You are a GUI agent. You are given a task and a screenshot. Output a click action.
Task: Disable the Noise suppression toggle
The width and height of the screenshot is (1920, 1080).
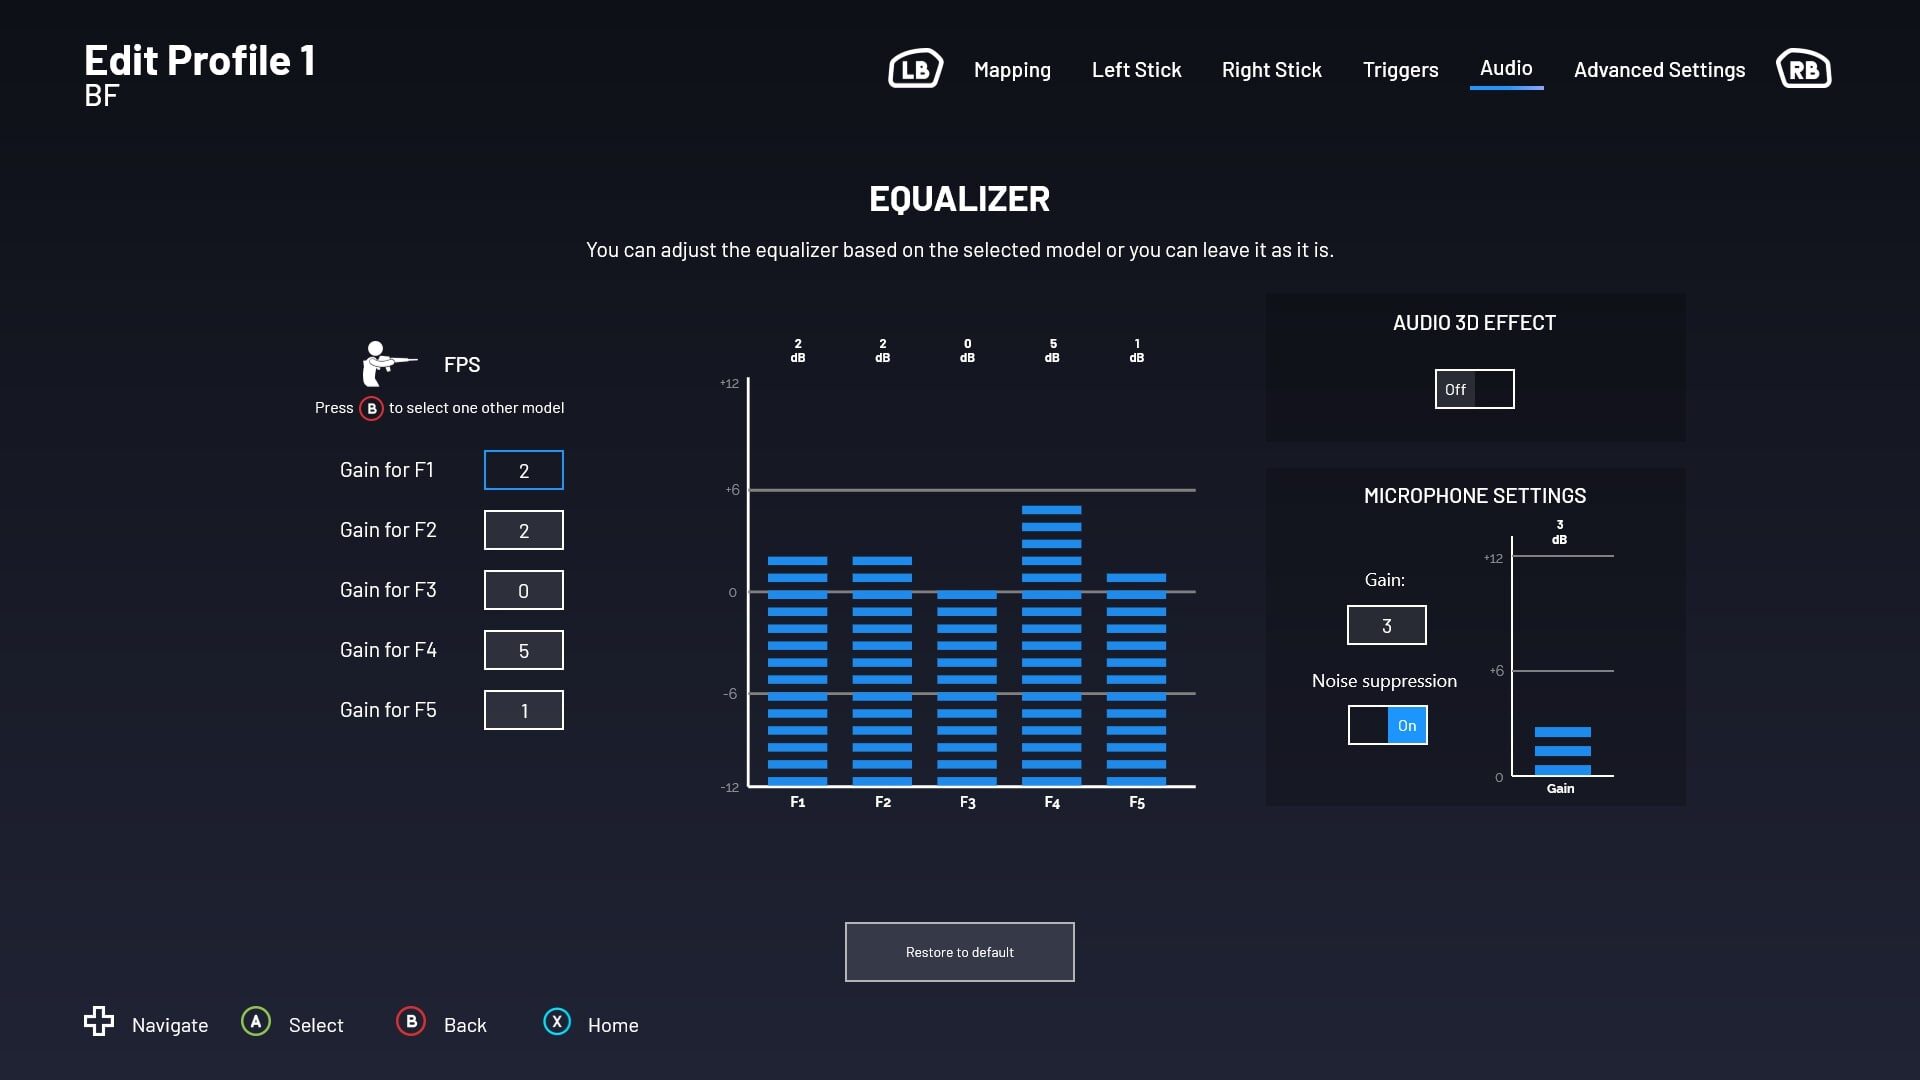point(1387,725)
